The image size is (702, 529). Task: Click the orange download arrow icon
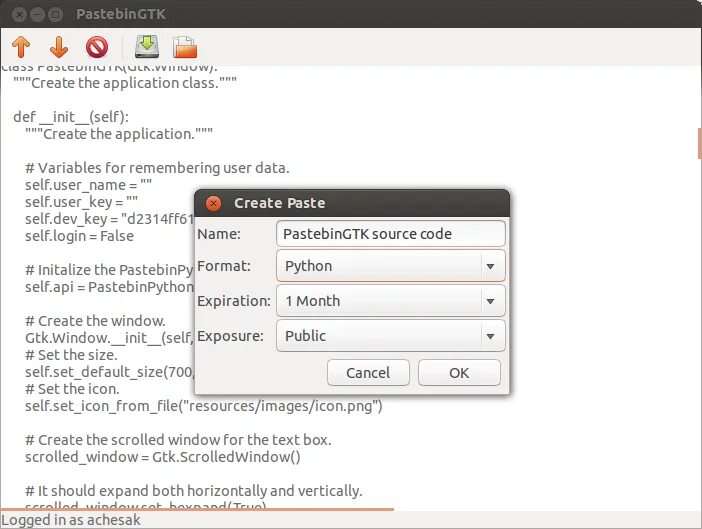coord(59,47)
